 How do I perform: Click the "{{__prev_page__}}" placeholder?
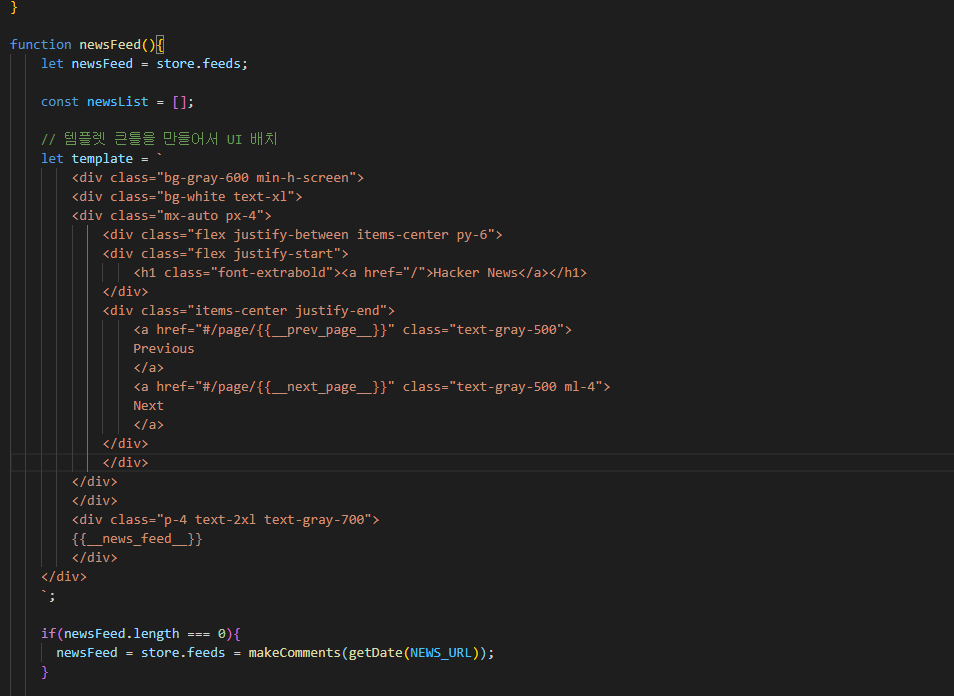322,329
